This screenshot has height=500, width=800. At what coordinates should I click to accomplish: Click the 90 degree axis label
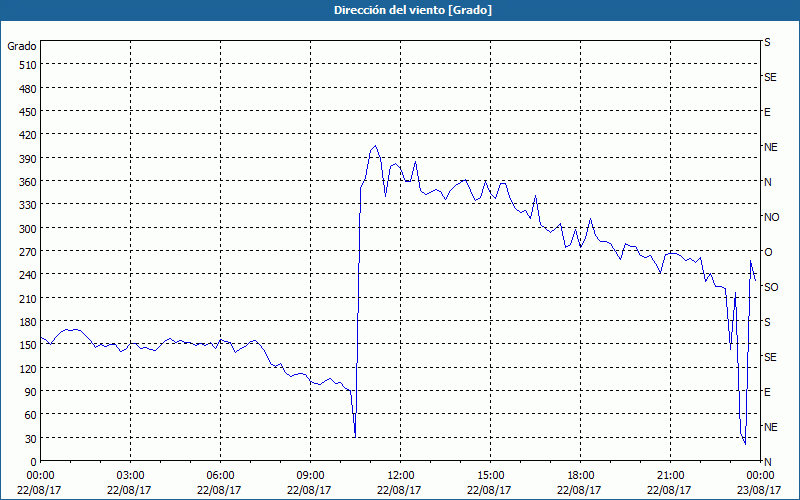click(31, 392)
